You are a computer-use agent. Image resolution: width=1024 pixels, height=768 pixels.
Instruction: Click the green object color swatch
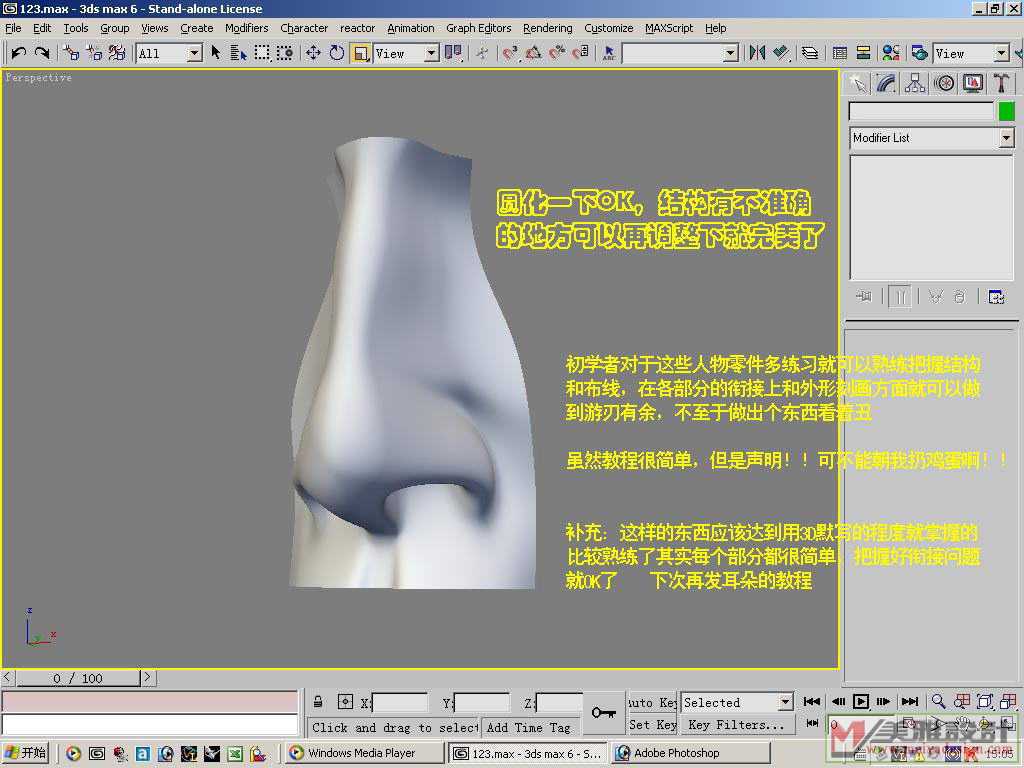pyautogui.click(x=1006, y=111)
